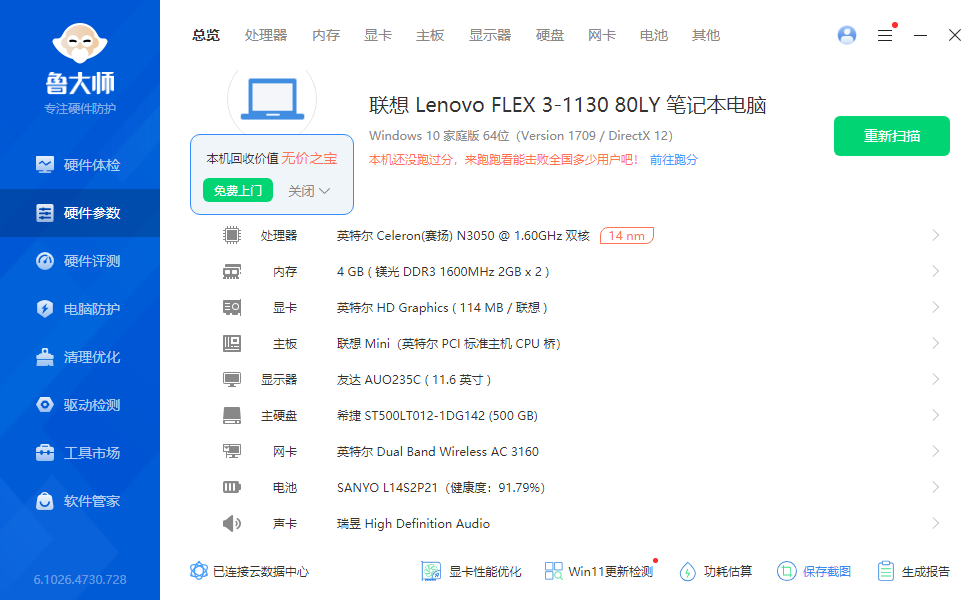This screenshot has width=980, height=600.
Task: Select 硬件参数 list icon in sidebar
Action: click(44, 213)
